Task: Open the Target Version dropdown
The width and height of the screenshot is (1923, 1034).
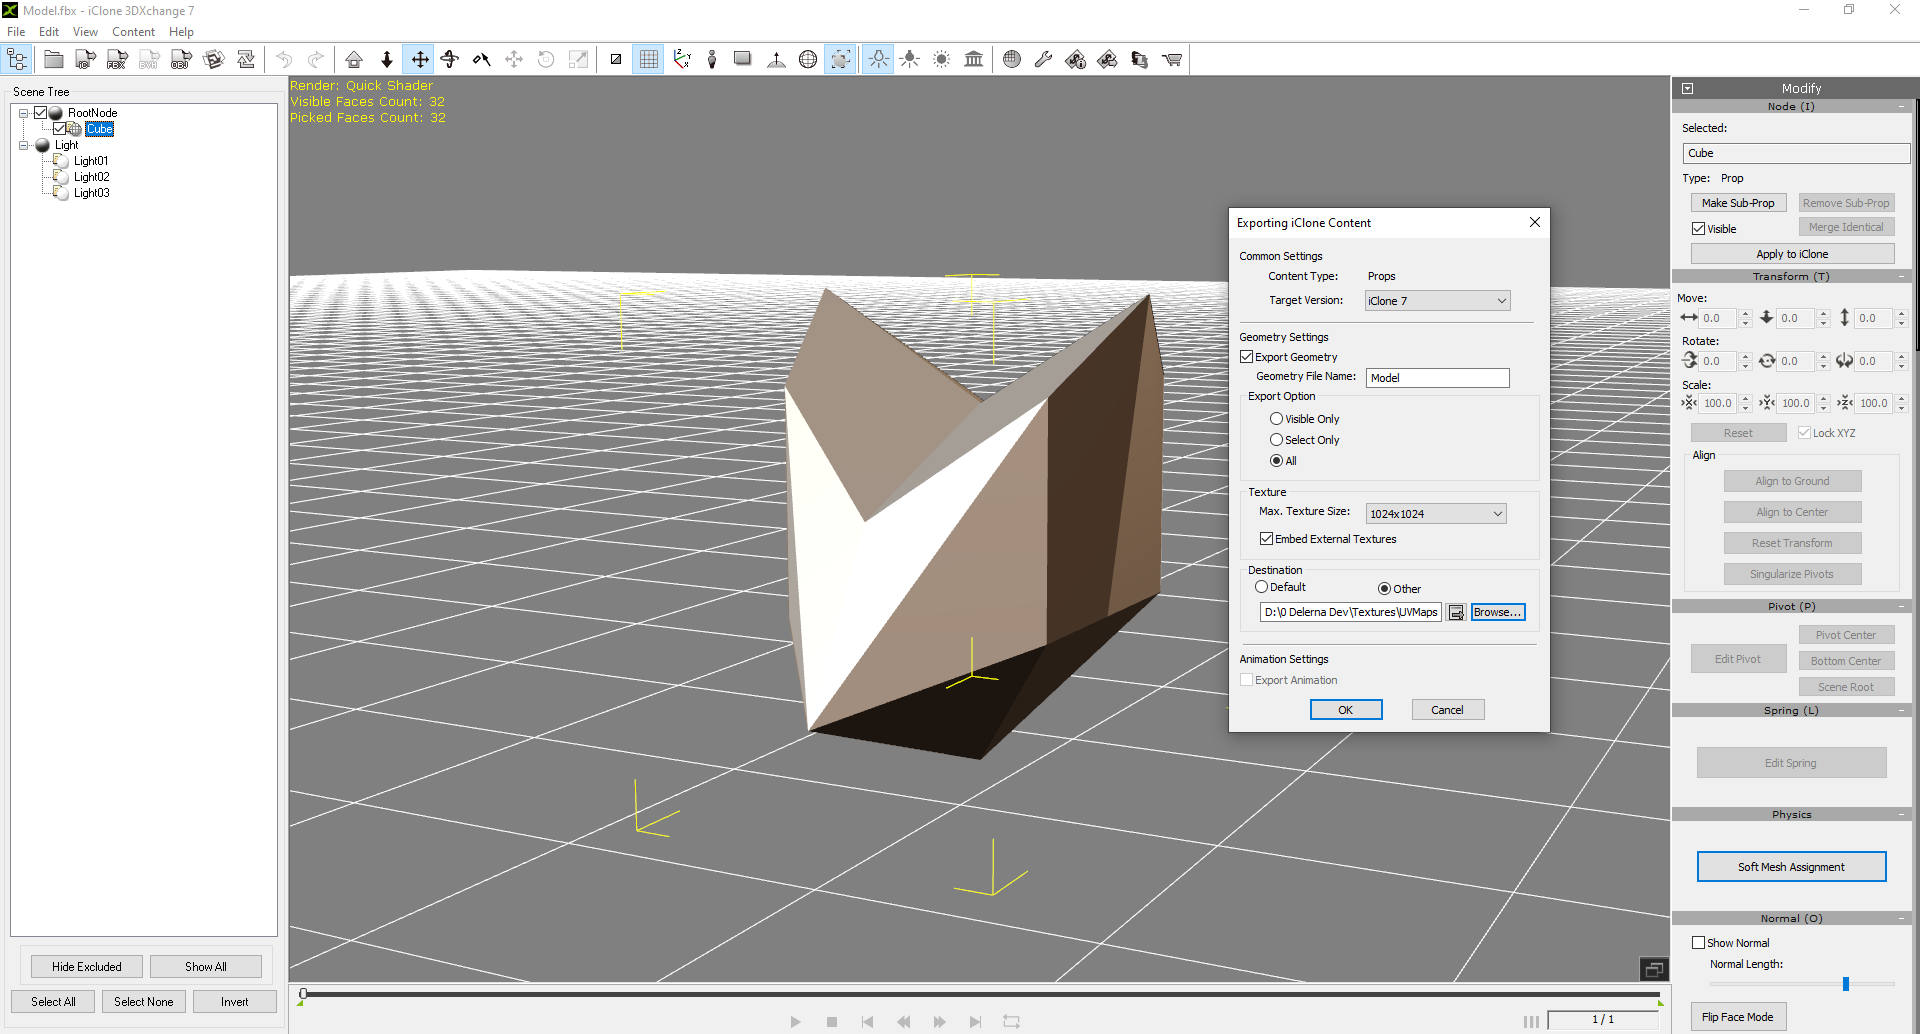Action: (1437, 301)
